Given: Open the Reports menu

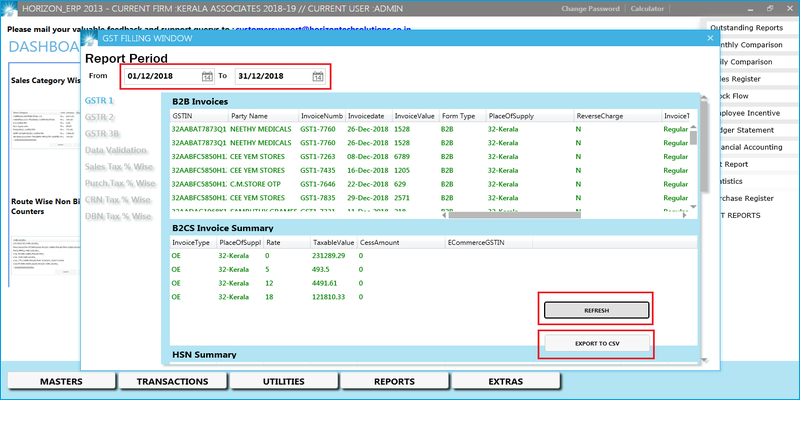Looking at the screenshot, I should (394, 382).
